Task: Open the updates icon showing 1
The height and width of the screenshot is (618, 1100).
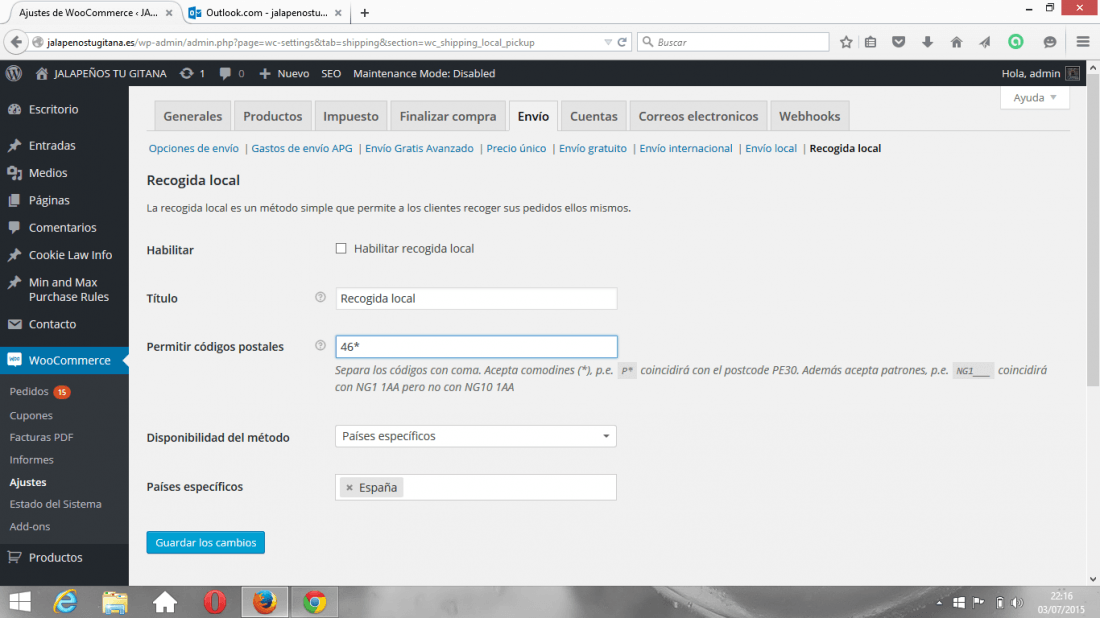Action: 192,73
